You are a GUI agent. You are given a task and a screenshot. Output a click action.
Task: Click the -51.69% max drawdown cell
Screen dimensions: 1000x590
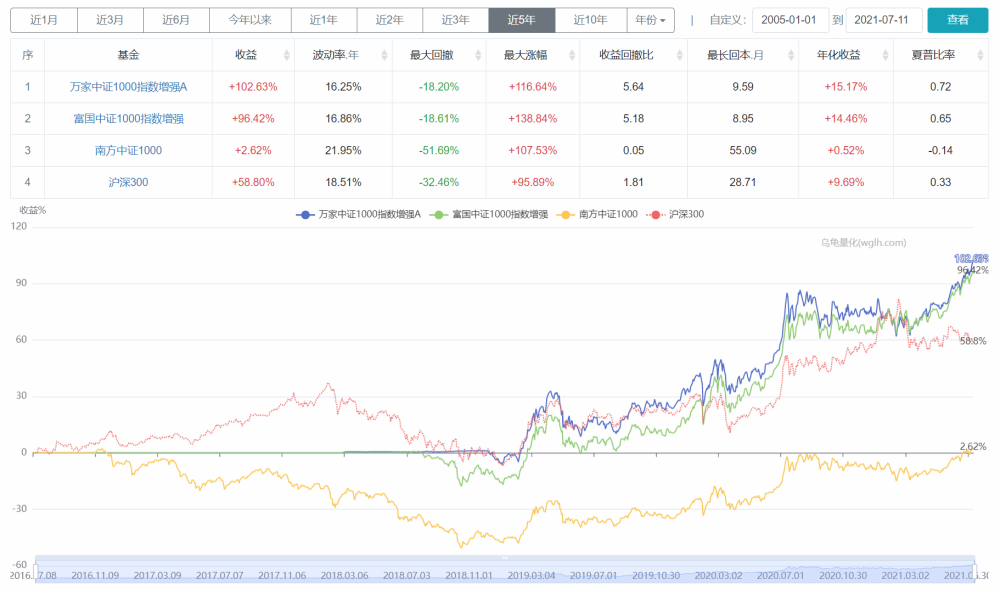pyautogui.click(x=439, y=151)
